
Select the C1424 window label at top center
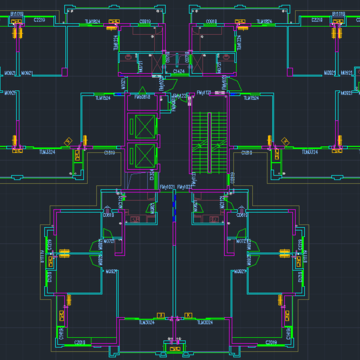(179, 71)
